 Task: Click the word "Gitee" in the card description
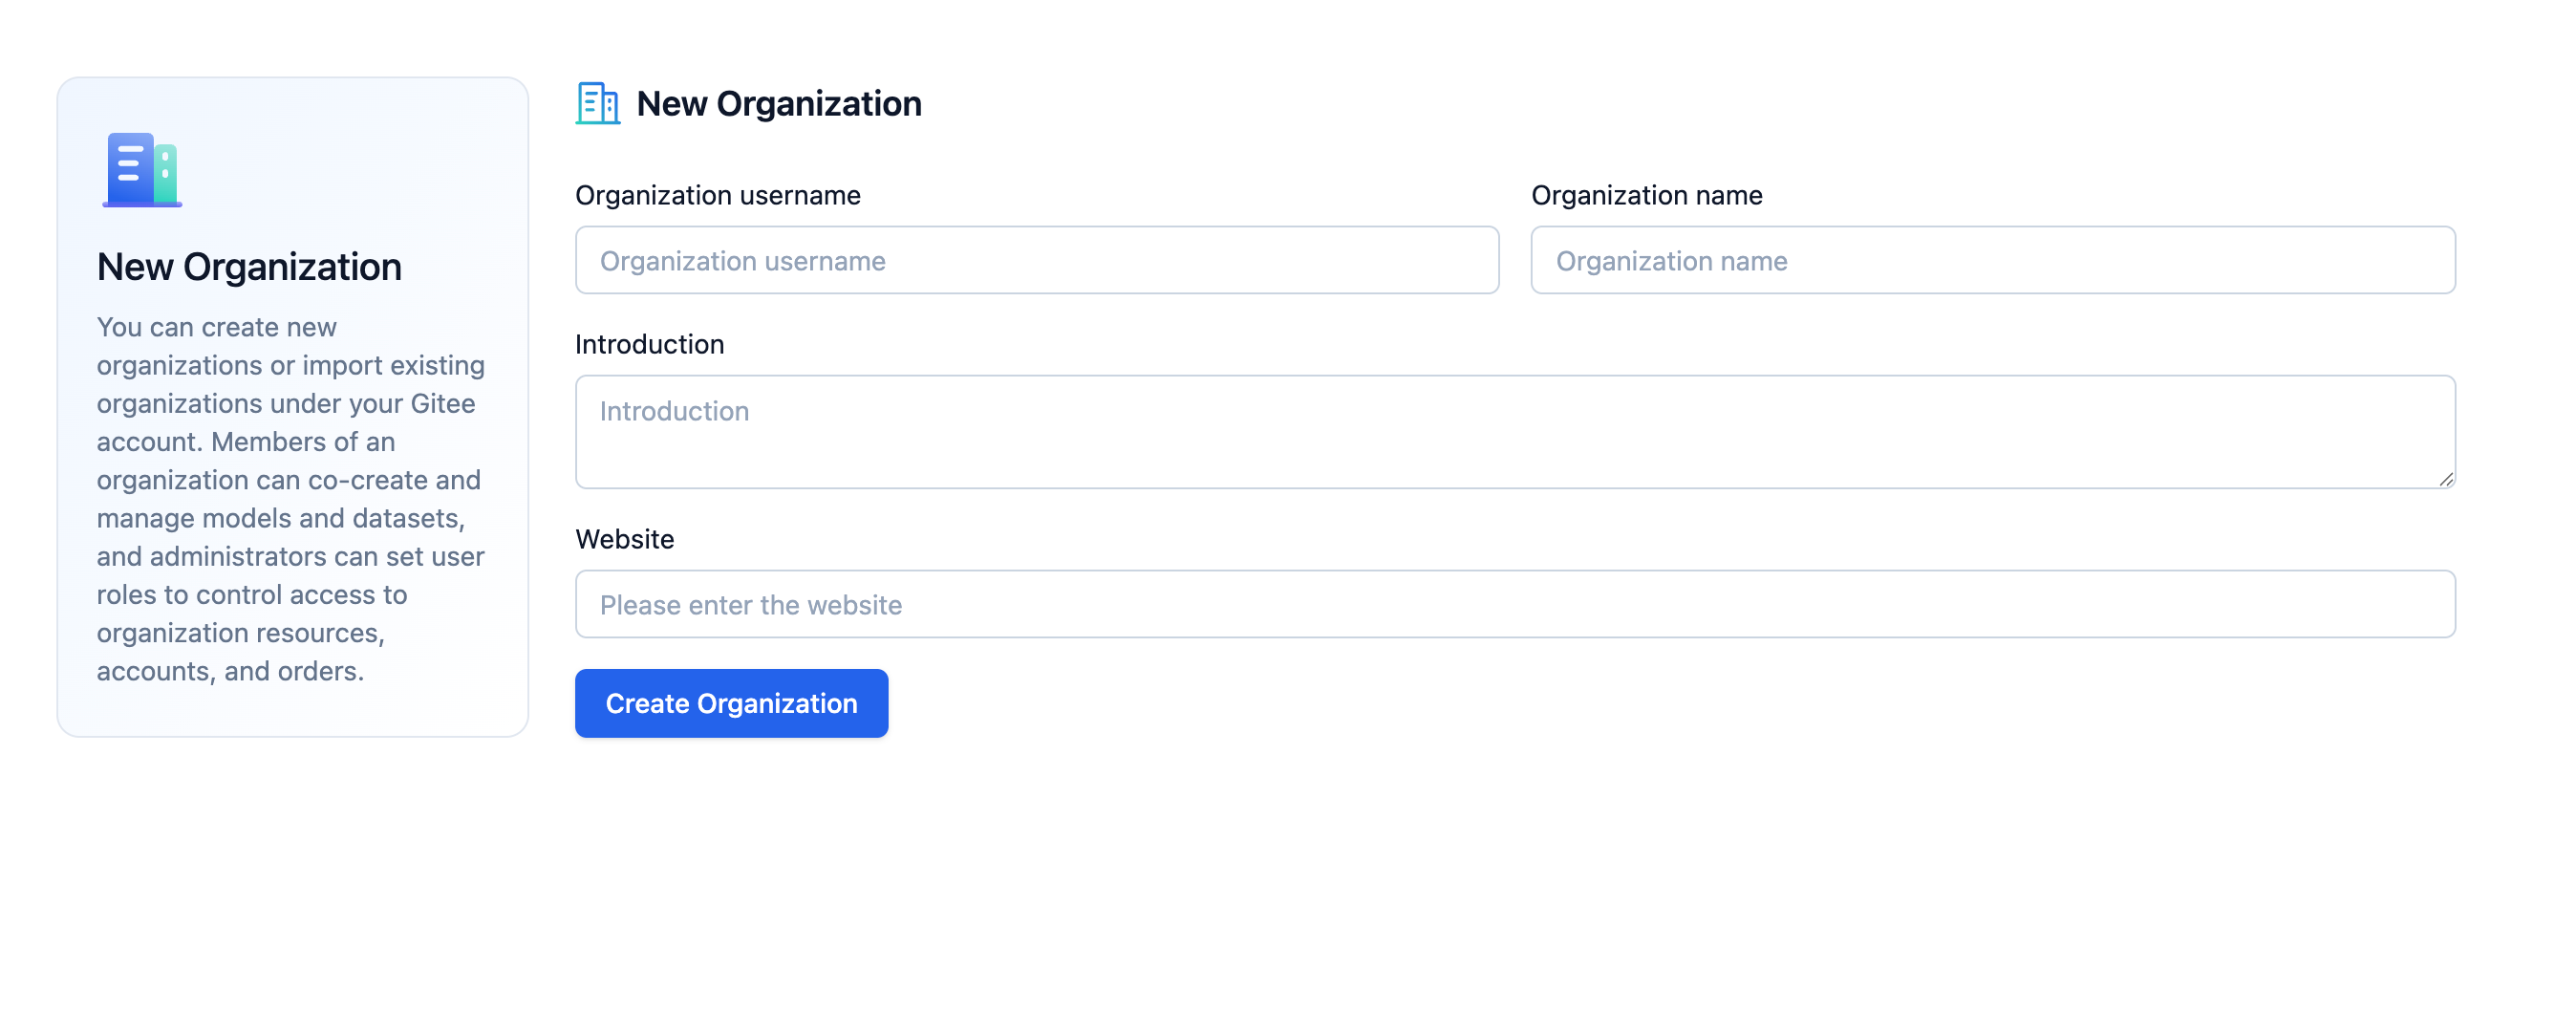442,403
